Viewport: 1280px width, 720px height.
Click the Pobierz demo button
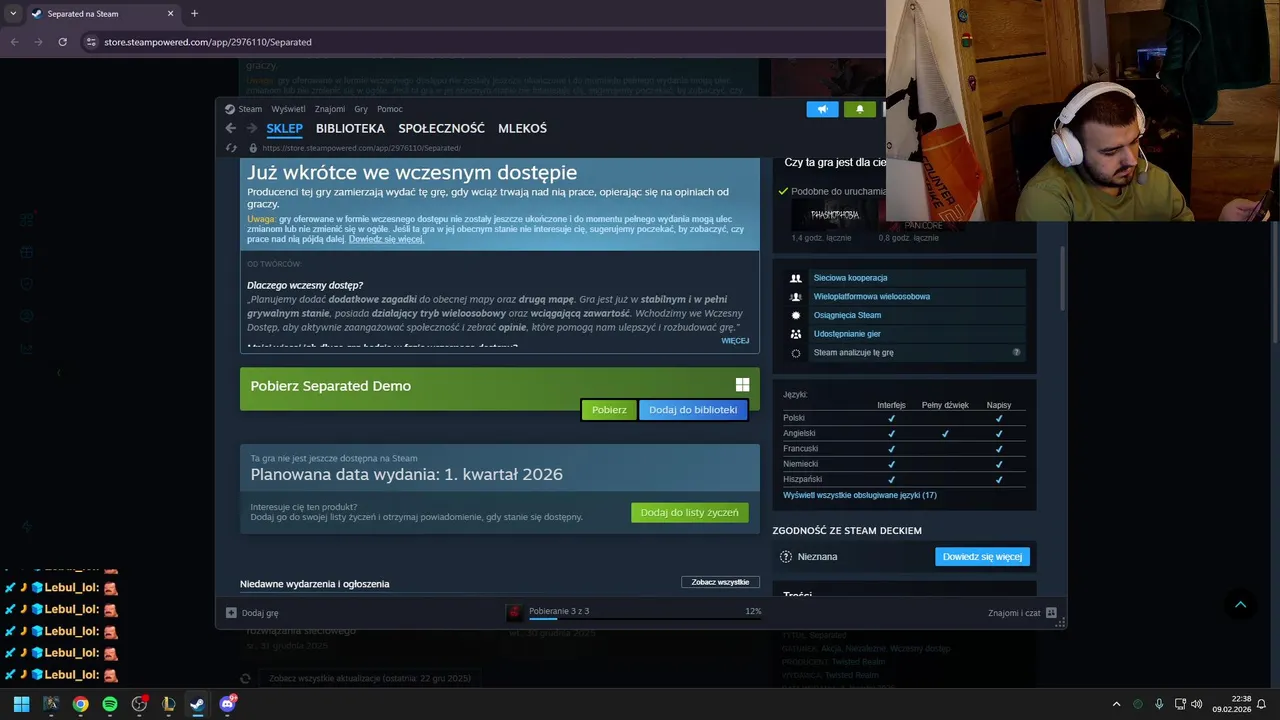(x=609, y=410)
